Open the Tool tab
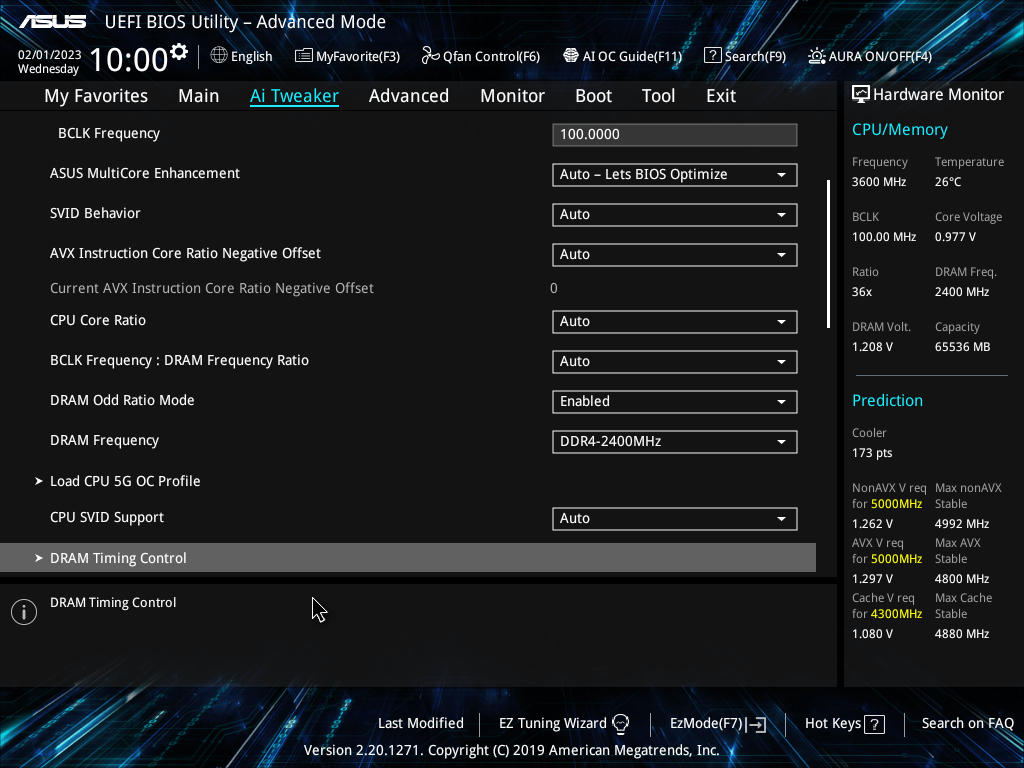 tap(658, 95)
